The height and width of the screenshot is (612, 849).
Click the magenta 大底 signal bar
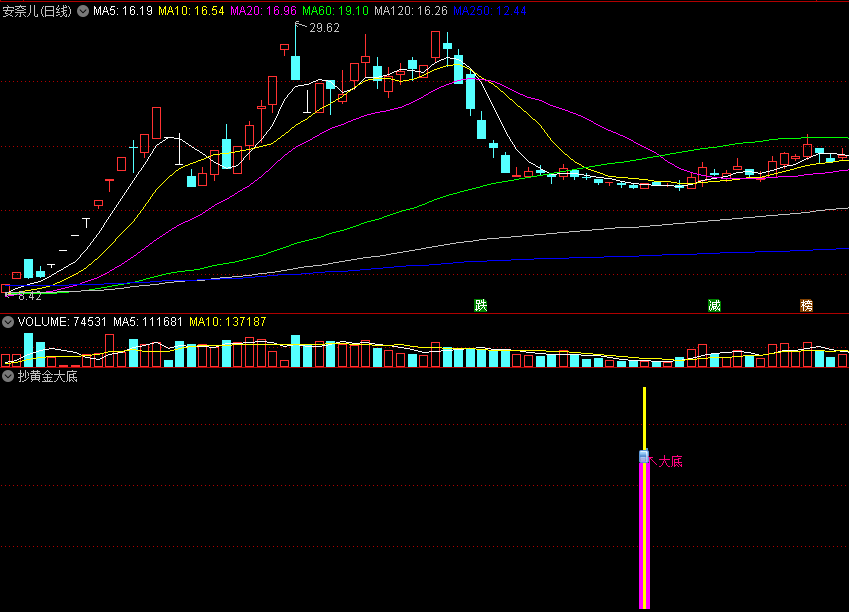644,535
